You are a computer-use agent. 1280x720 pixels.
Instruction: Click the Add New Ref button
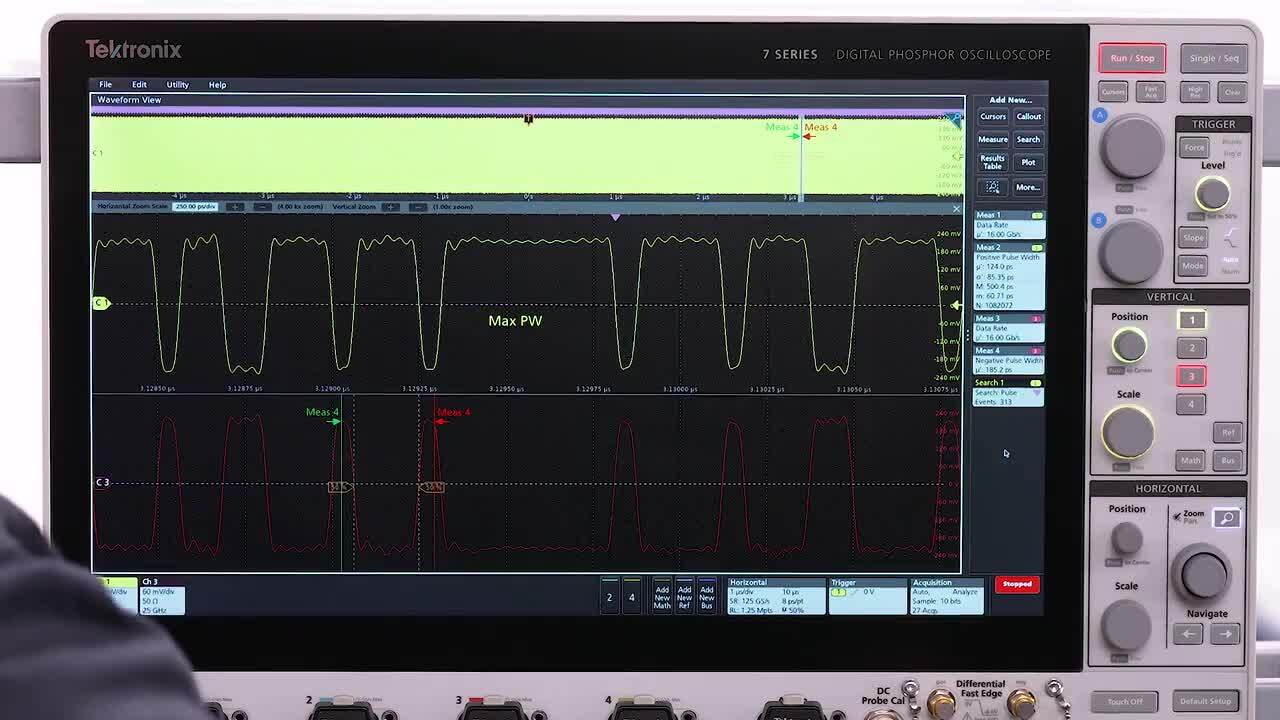[x=684, y=597]
